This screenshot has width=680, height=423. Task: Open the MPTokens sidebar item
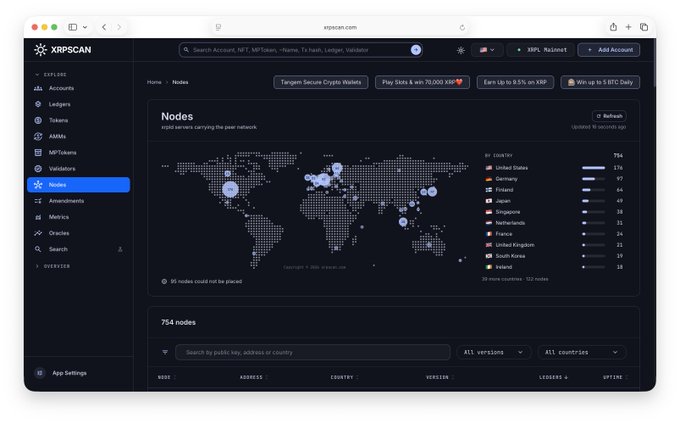78,152
